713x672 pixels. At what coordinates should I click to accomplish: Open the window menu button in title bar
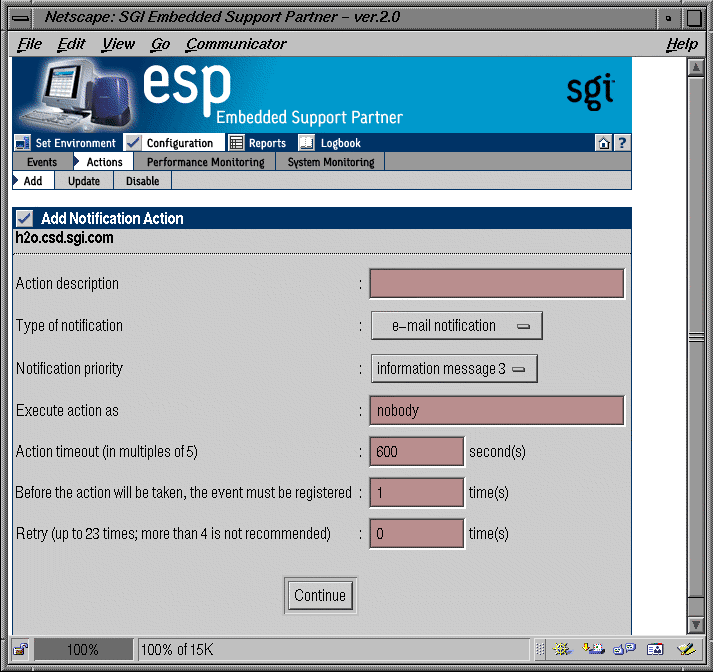(21, 19)
